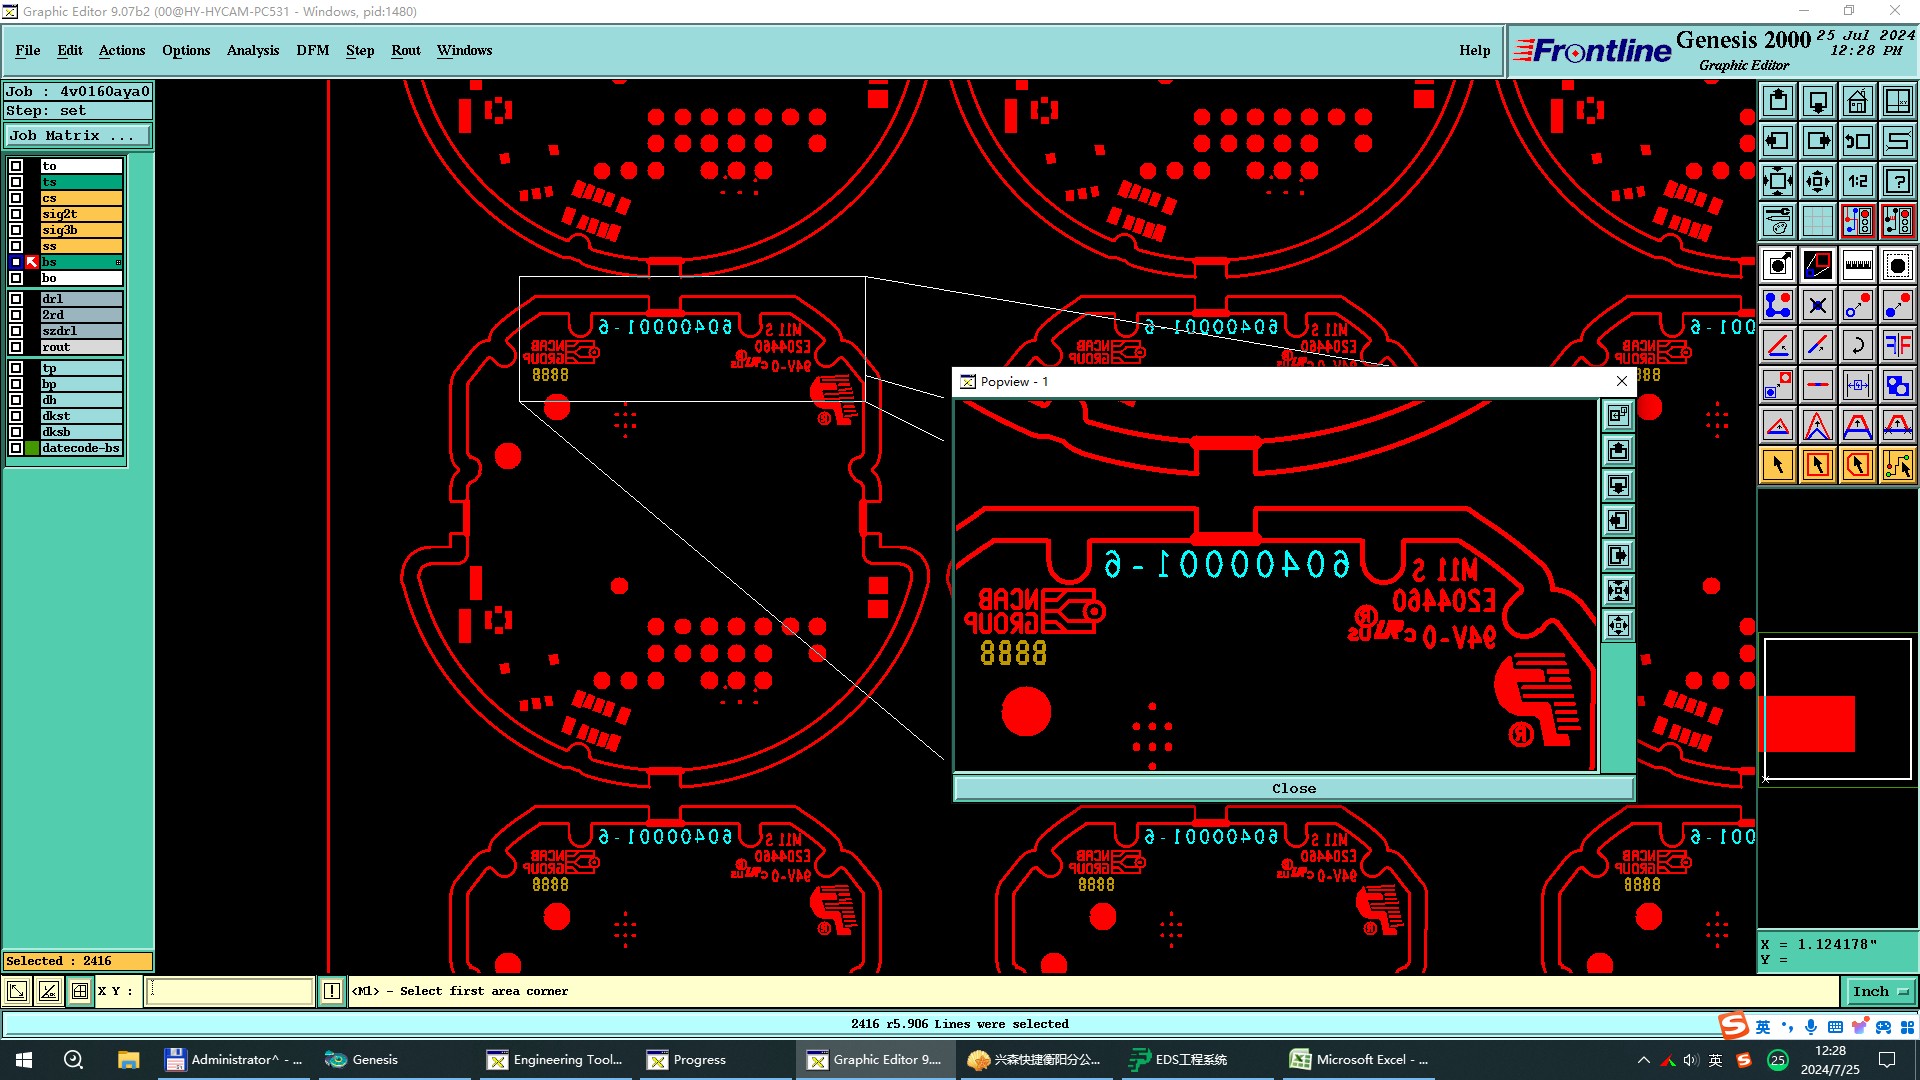Click the Windows Start button
This screenshot has width=1920, height=1080.
pos(24,1060)
